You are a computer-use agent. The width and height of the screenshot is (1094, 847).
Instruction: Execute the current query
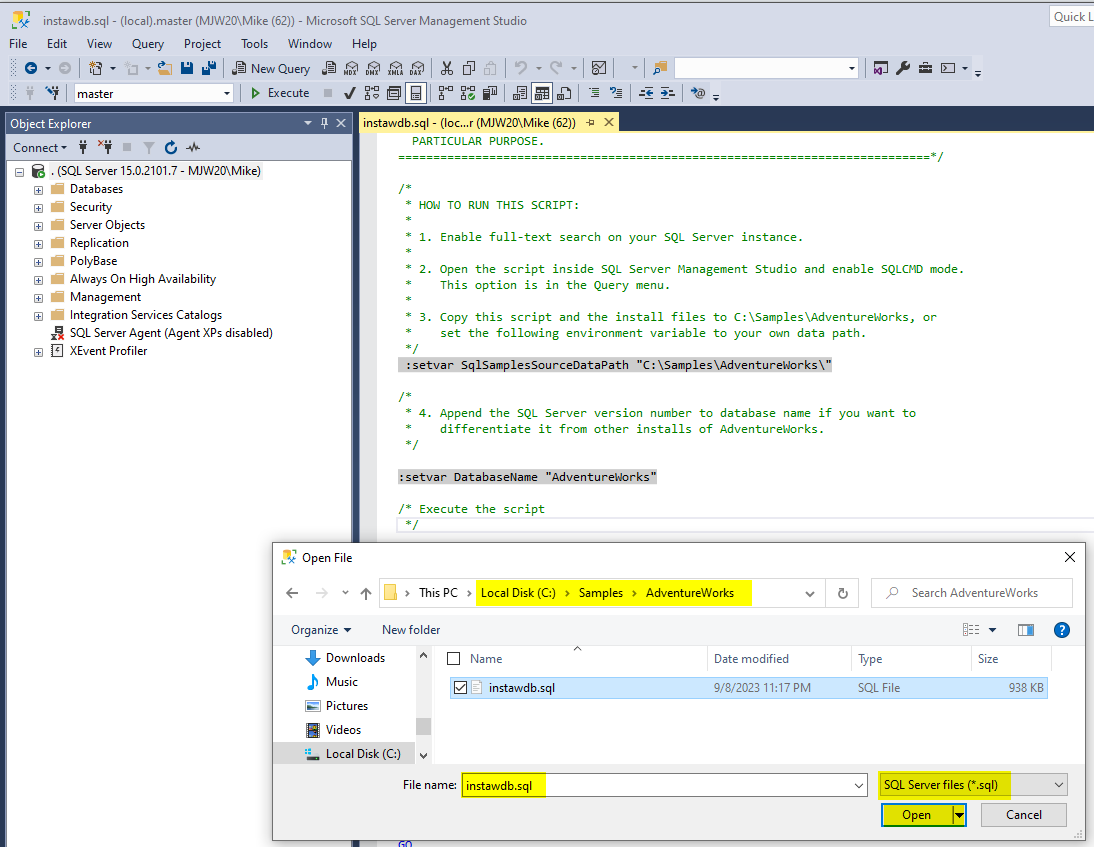(280, 93)
